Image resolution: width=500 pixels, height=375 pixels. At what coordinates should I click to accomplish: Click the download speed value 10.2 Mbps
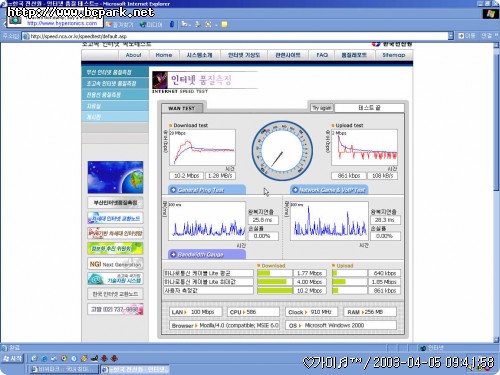click(x=186, y=176)
